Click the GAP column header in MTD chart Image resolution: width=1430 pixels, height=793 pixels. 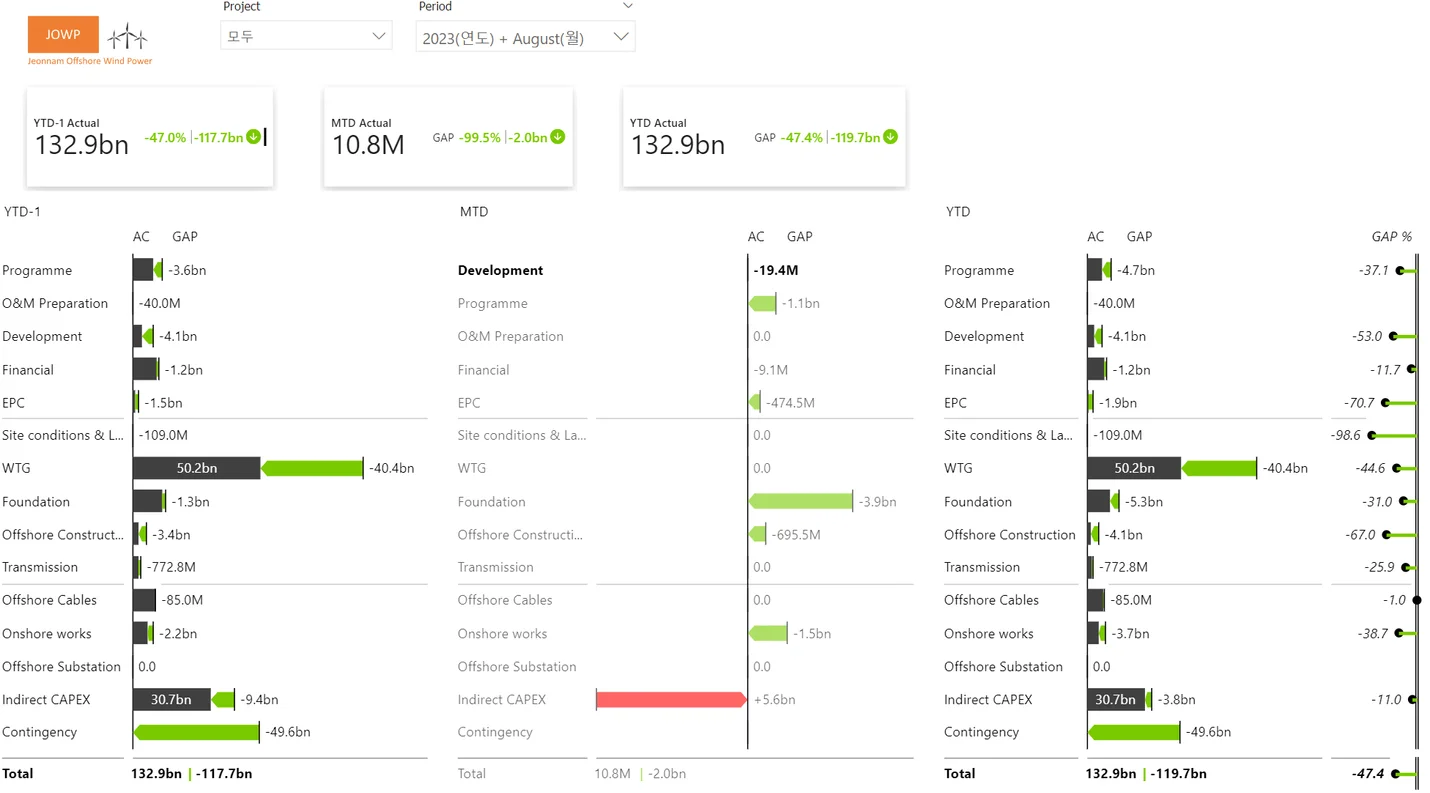[x=800, y=237]
